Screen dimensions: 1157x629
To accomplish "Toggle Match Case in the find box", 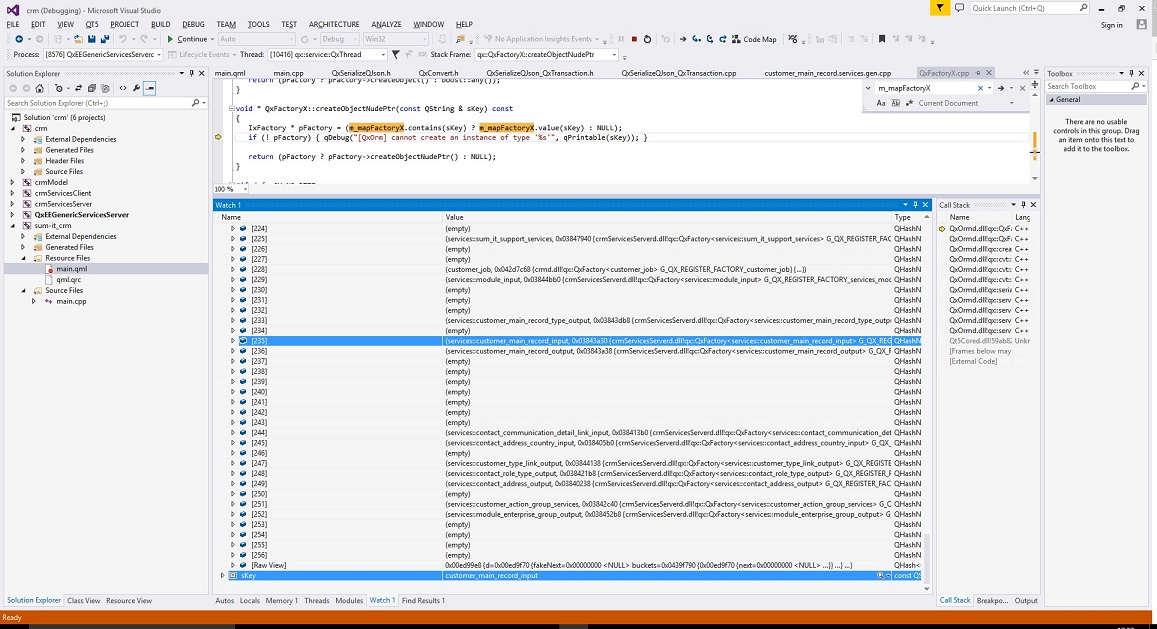I will coord(881,103).
